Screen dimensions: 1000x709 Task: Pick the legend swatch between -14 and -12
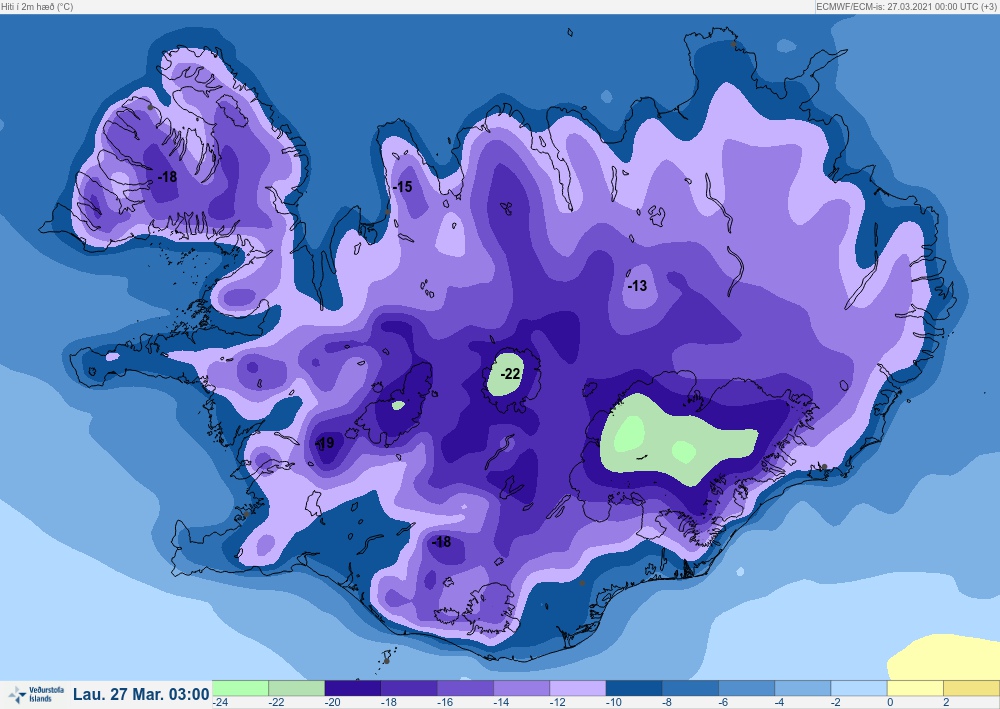point(522,689)
